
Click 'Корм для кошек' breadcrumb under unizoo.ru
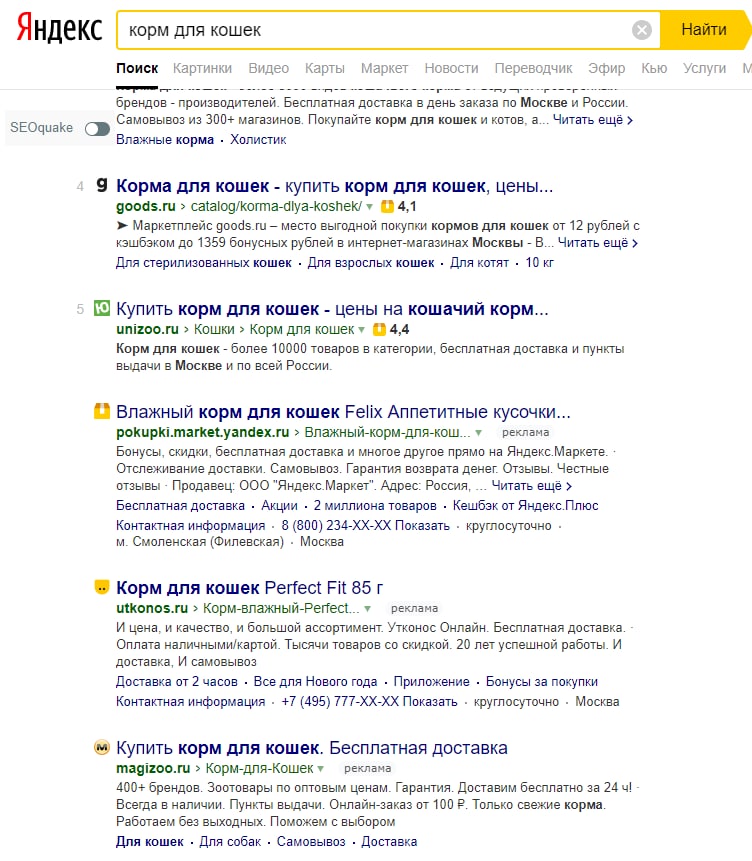coord(302,329)
